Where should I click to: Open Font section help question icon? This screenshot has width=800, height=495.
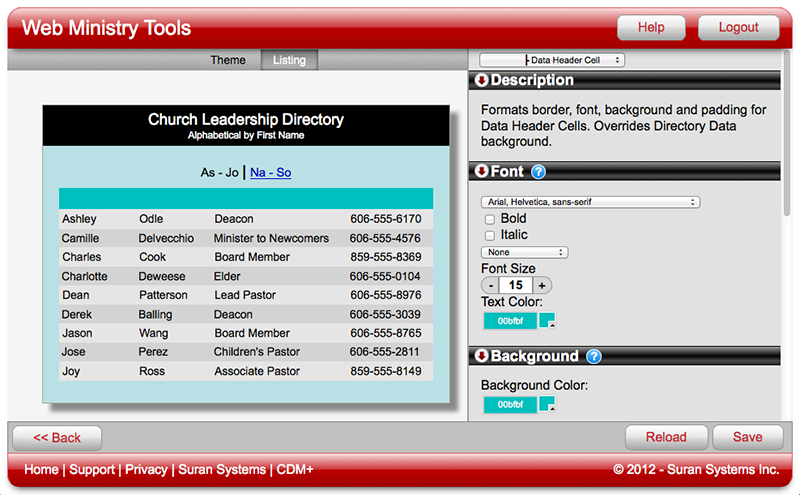pyautogui.click(x=539, y=172)
